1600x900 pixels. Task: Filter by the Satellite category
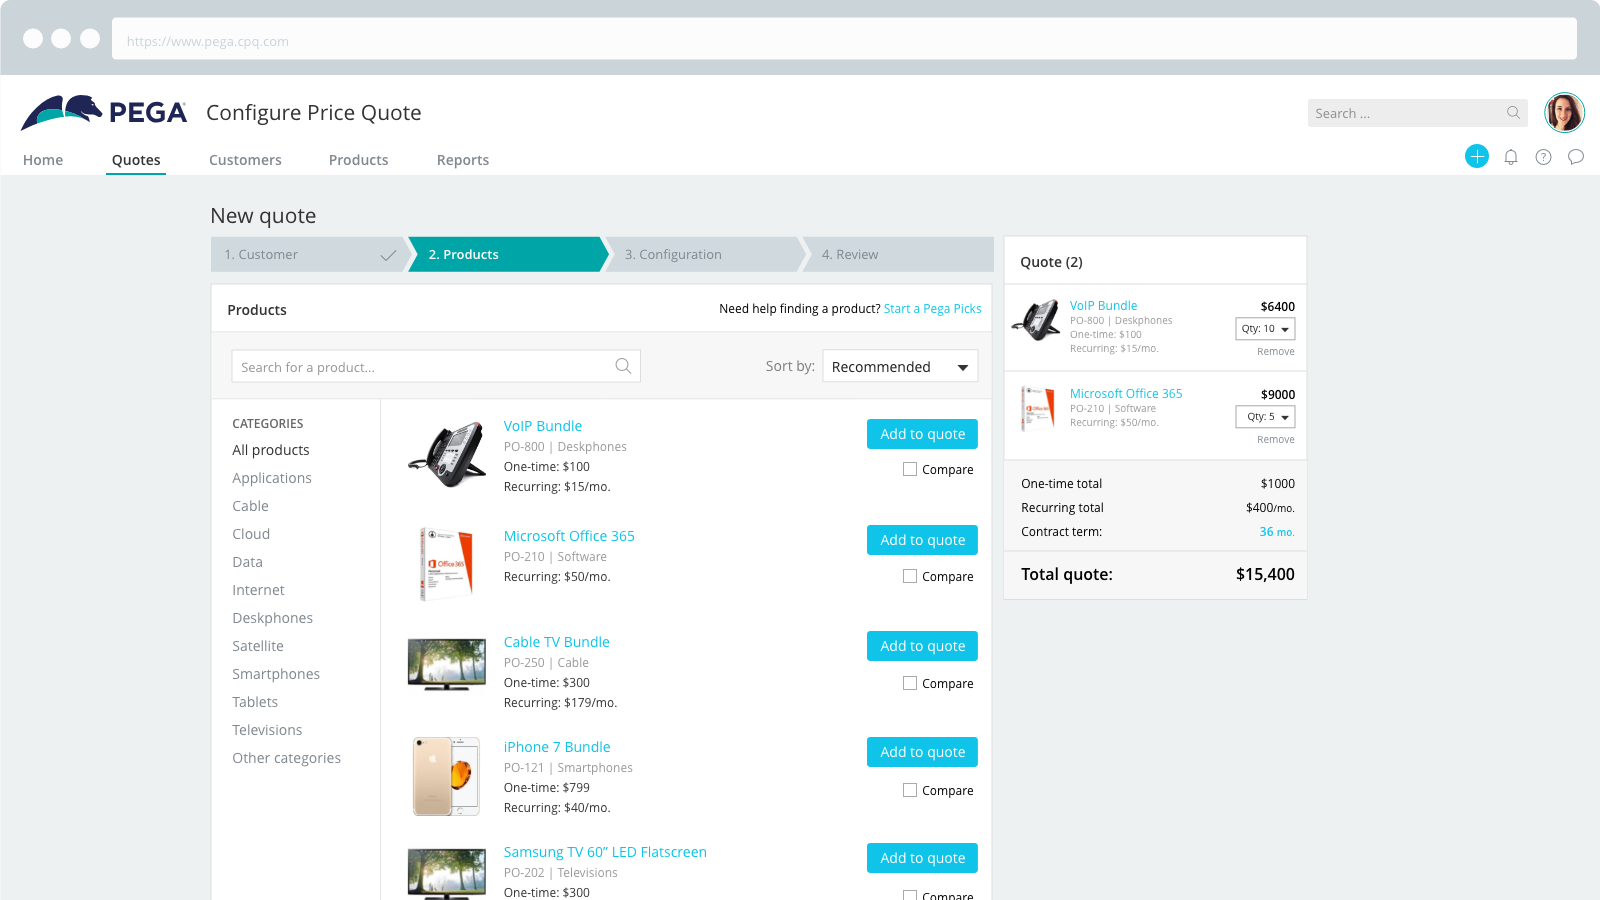tap(258, 646)
